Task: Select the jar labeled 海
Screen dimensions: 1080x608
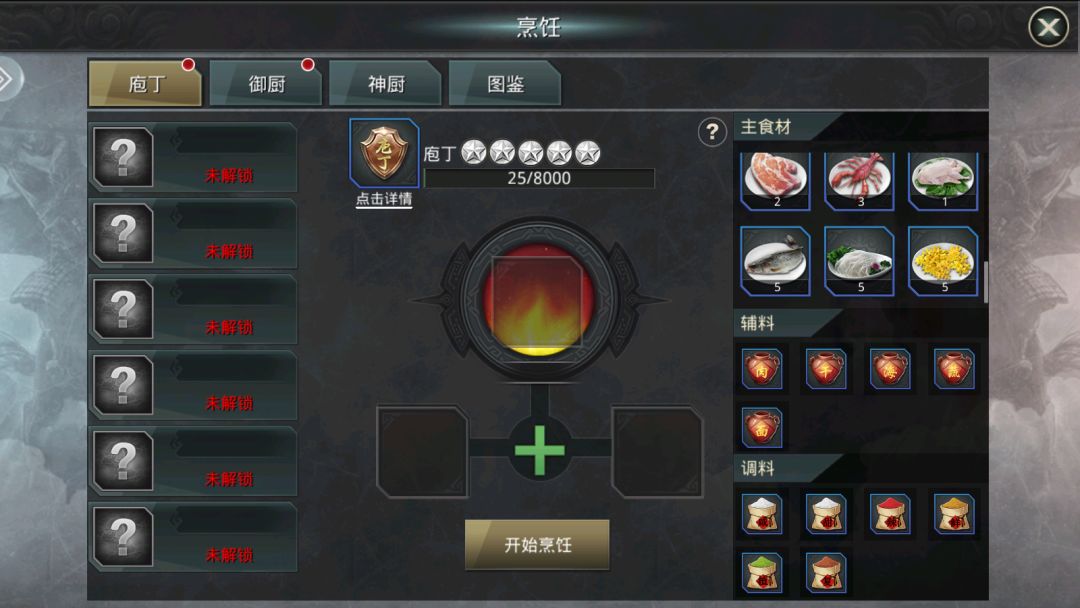Action: pos(889,368)
